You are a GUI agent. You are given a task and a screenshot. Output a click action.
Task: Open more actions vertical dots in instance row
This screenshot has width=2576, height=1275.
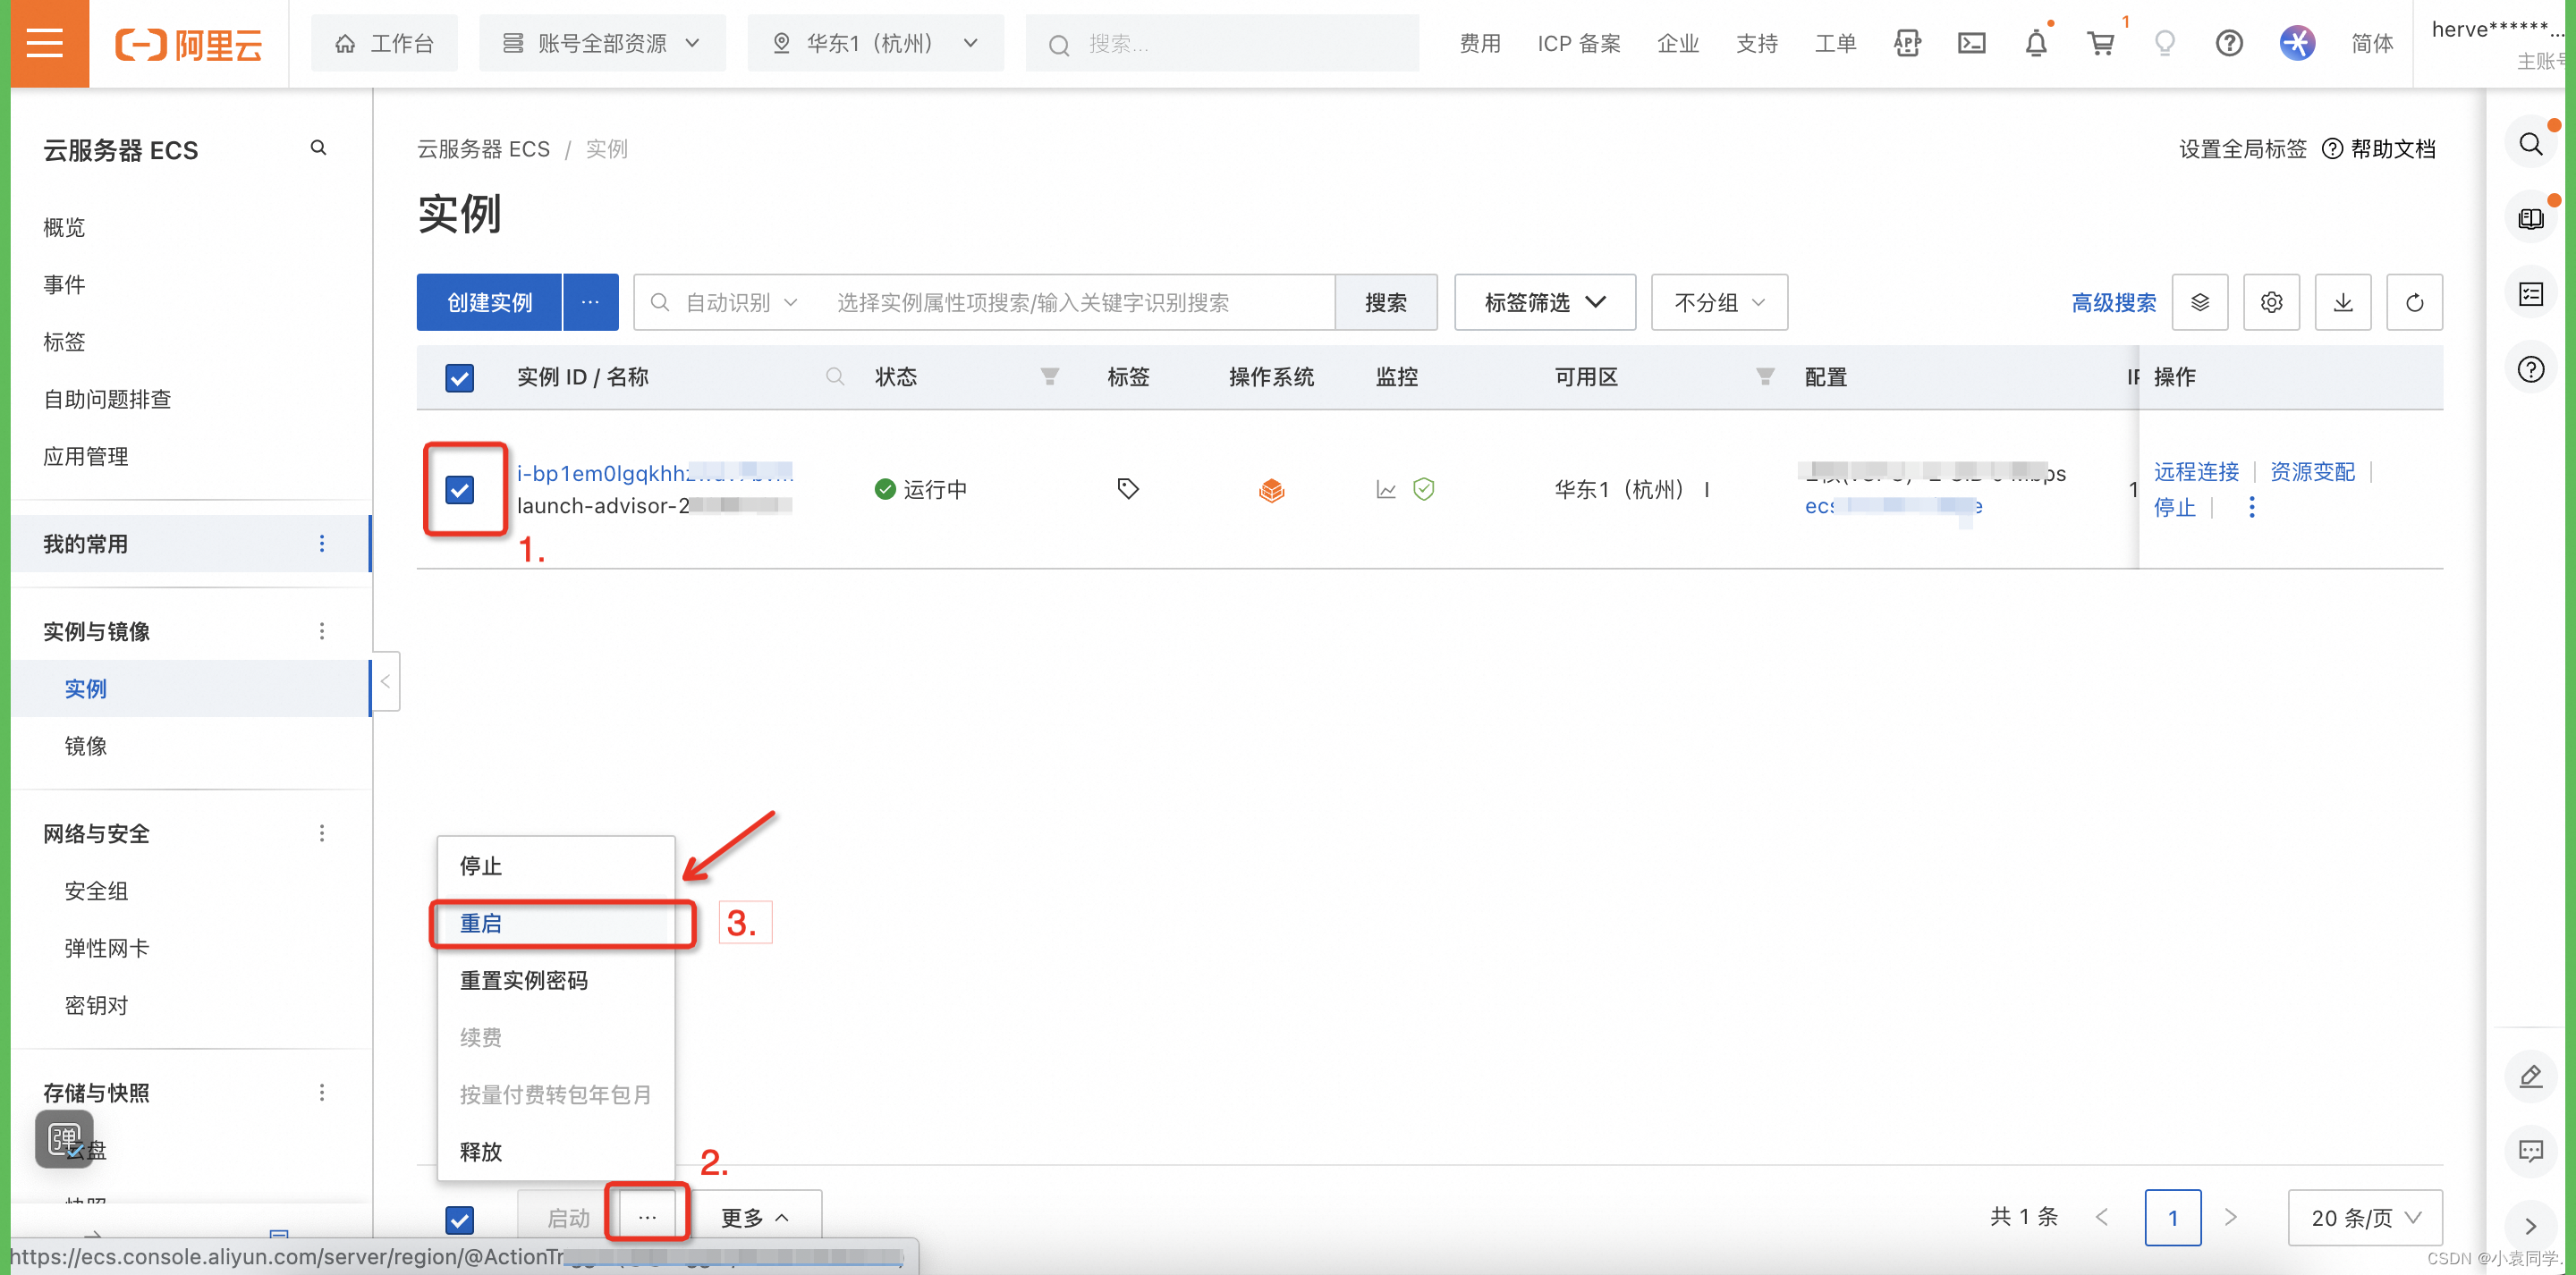2252,507
